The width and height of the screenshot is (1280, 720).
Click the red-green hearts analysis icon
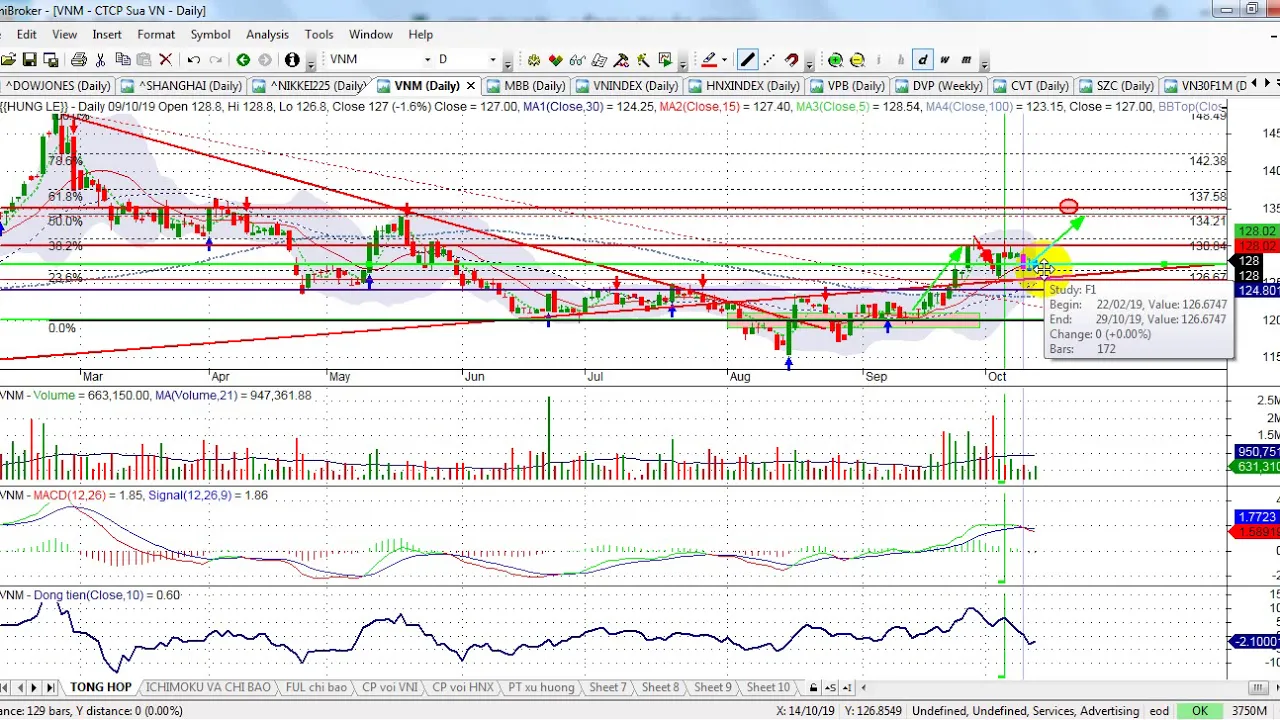(556, 60)
